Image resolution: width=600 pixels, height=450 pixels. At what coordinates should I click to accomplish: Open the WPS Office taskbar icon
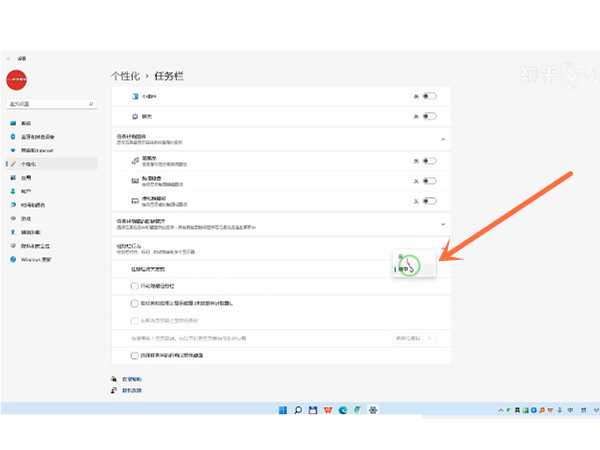[x=327, y=410]
